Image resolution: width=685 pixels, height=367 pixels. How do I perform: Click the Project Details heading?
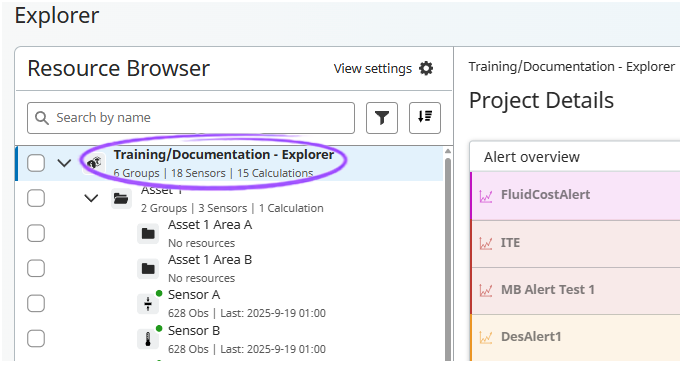tap(541, 100)
